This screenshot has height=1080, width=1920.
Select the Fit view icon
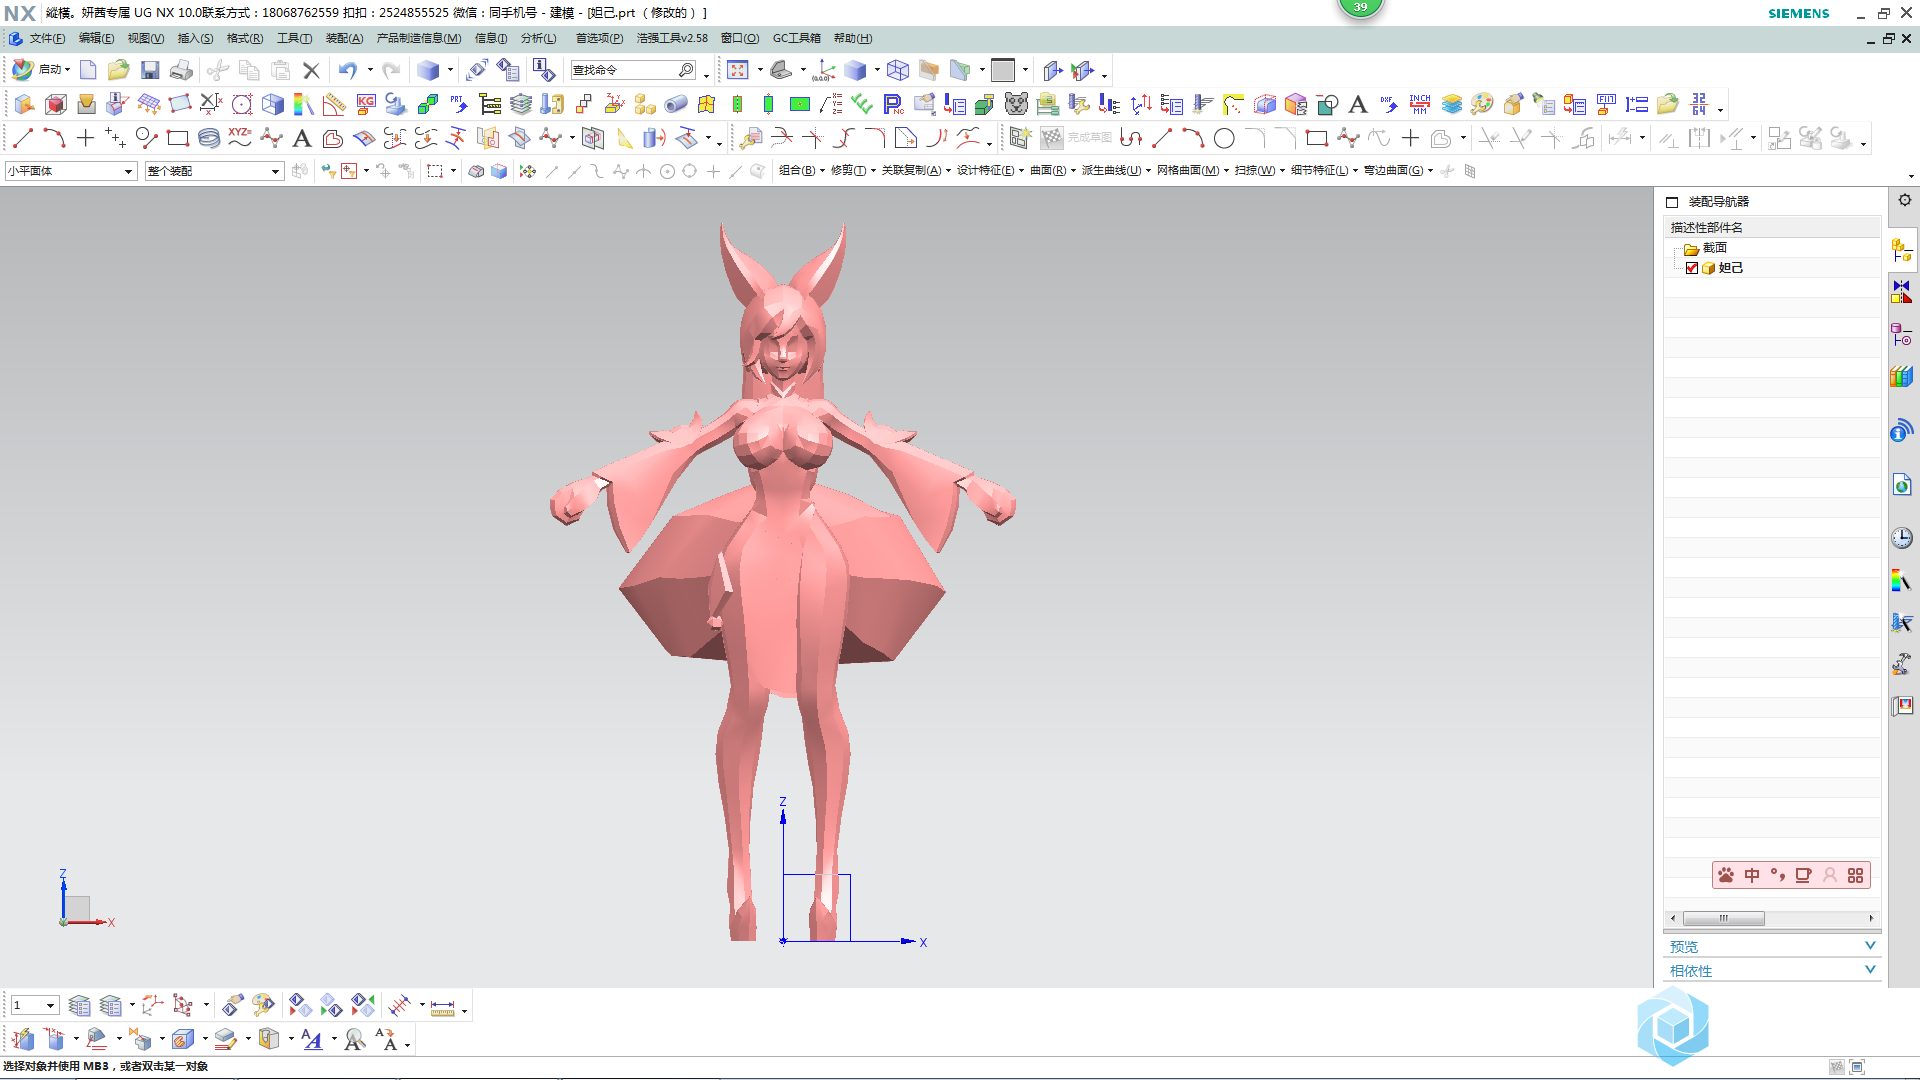[738, 70]
